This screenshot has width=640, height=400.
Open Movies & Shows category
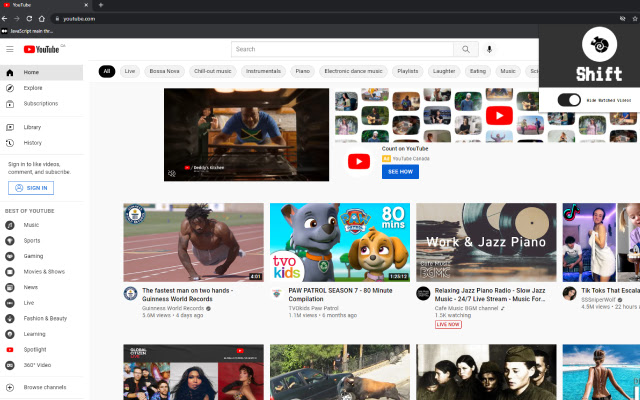point(42,271)
